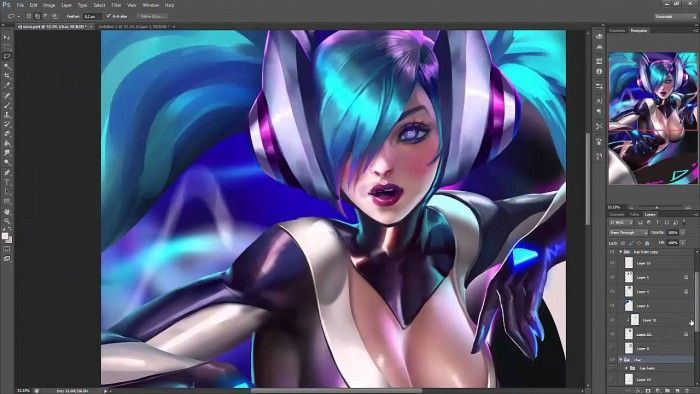Click Create new group folder icon
The width and height of the screenshot is (700, 394).
coord(667,391)
